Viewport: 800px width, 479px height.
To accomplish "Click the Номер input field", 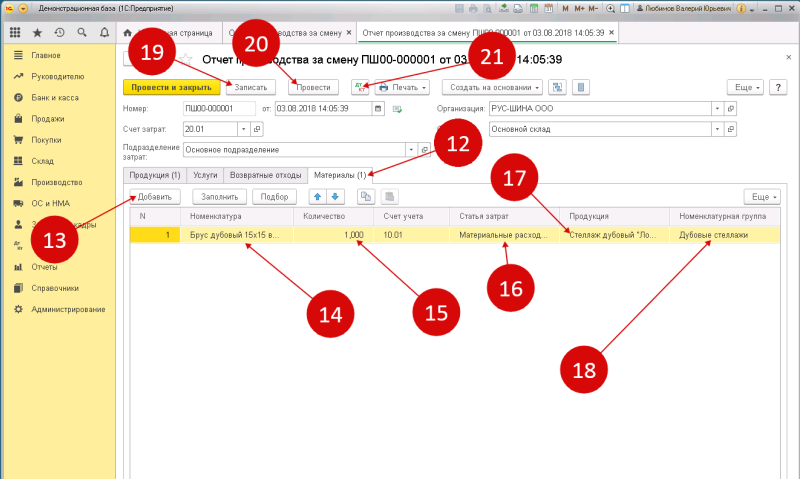I will pyautogui.click(x=219, y=109).
